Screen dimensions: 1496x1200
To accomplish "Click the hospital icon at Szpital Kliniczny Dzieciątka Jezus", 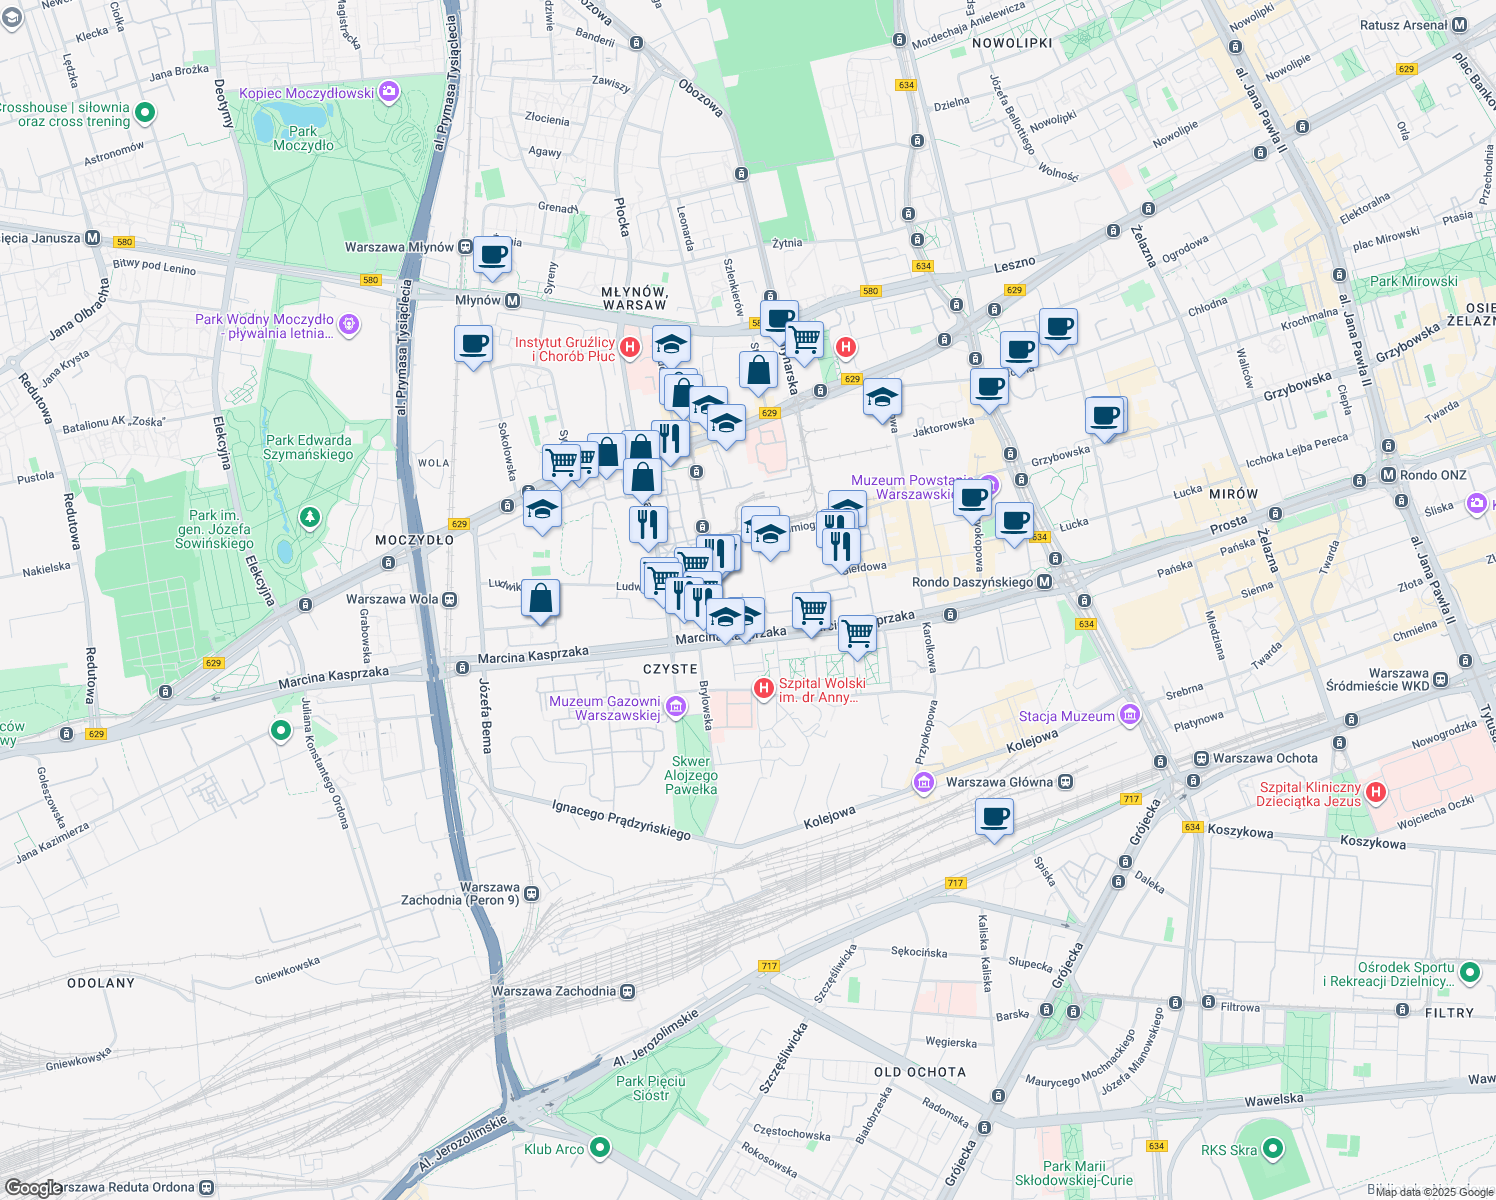I will tap(1377, 790).
